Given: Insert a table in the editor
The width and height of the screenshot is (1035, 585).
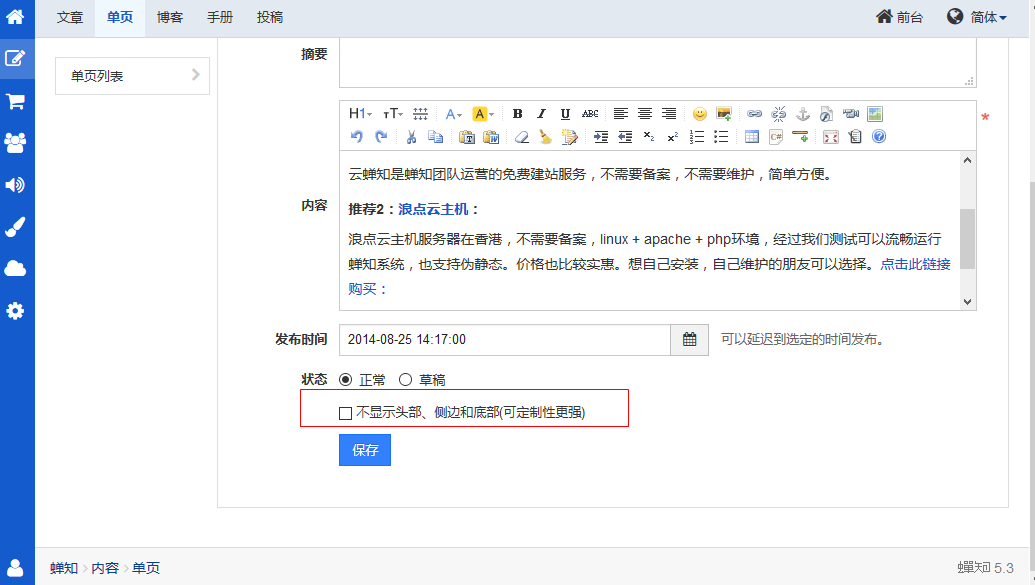Looking at the screenshot, I should click(751, 137).
